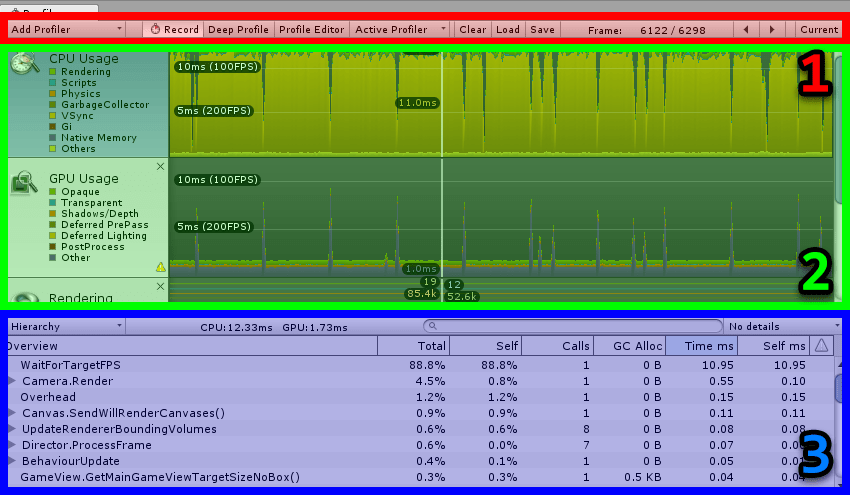The width and height of the screenshot is (850, 495).
Task: Click the GPU Usage profiler icon
Action: pyautogui.click(x=25, y=181)
